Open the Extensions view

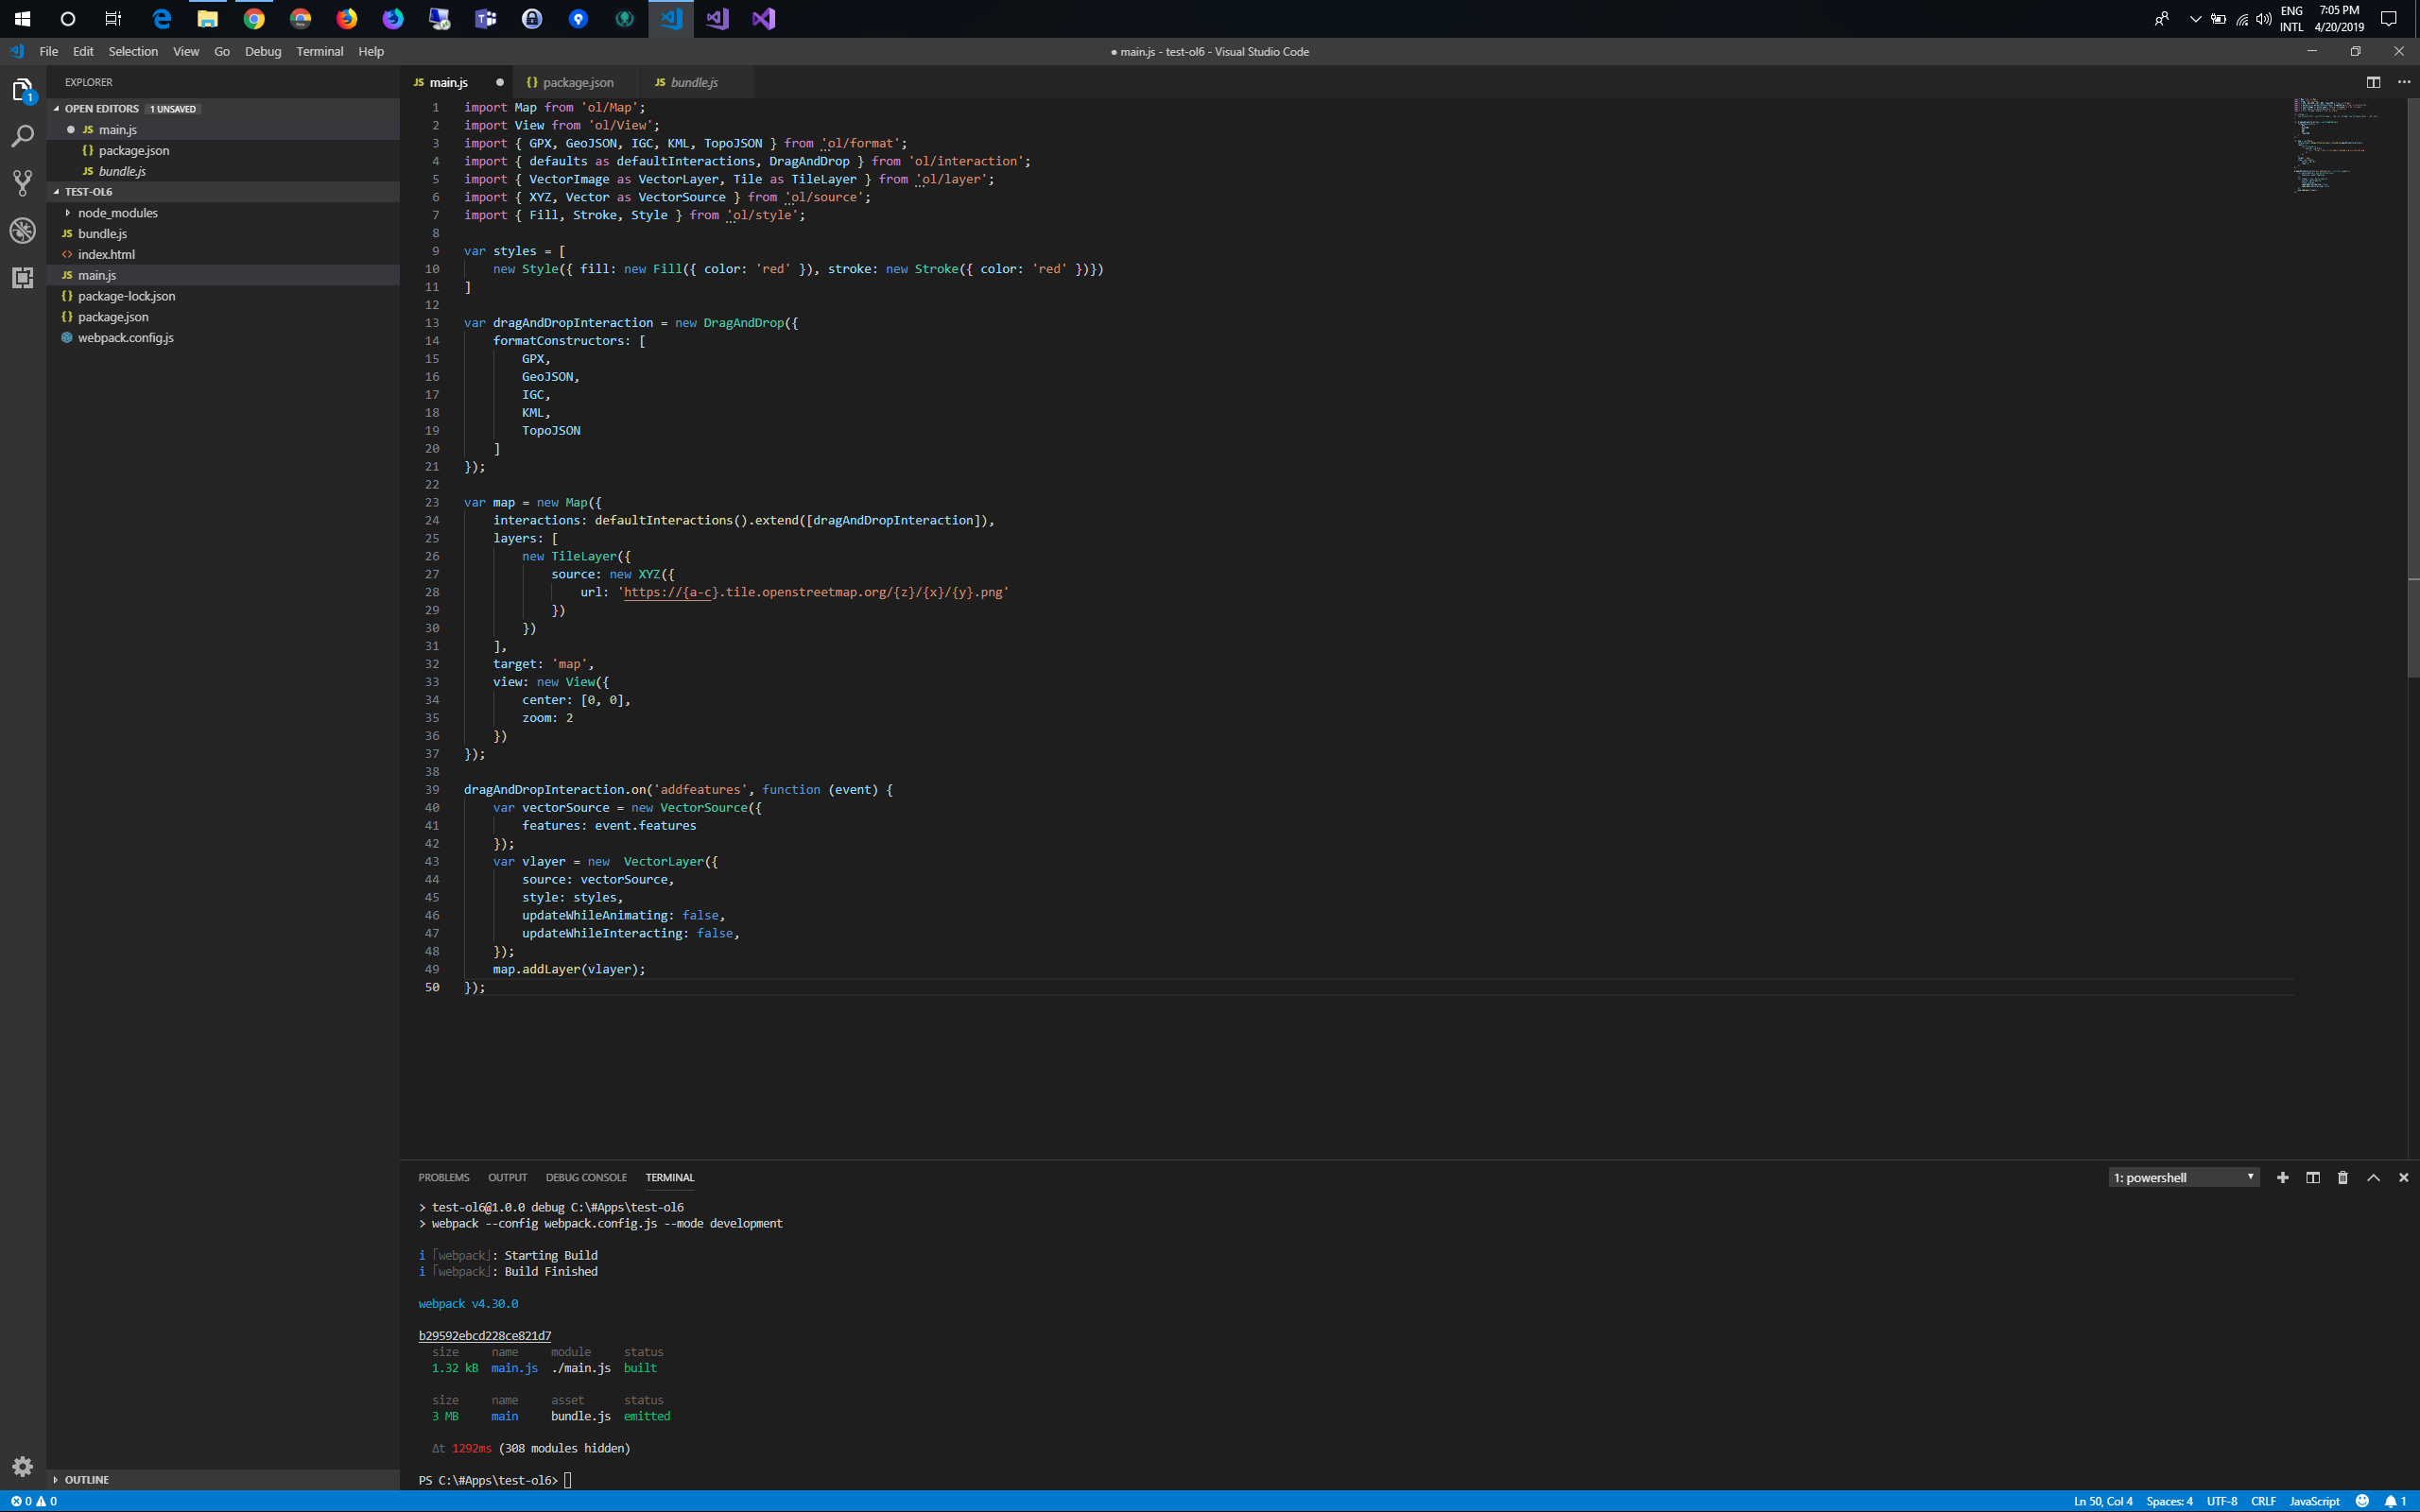(x=21, y=278)
